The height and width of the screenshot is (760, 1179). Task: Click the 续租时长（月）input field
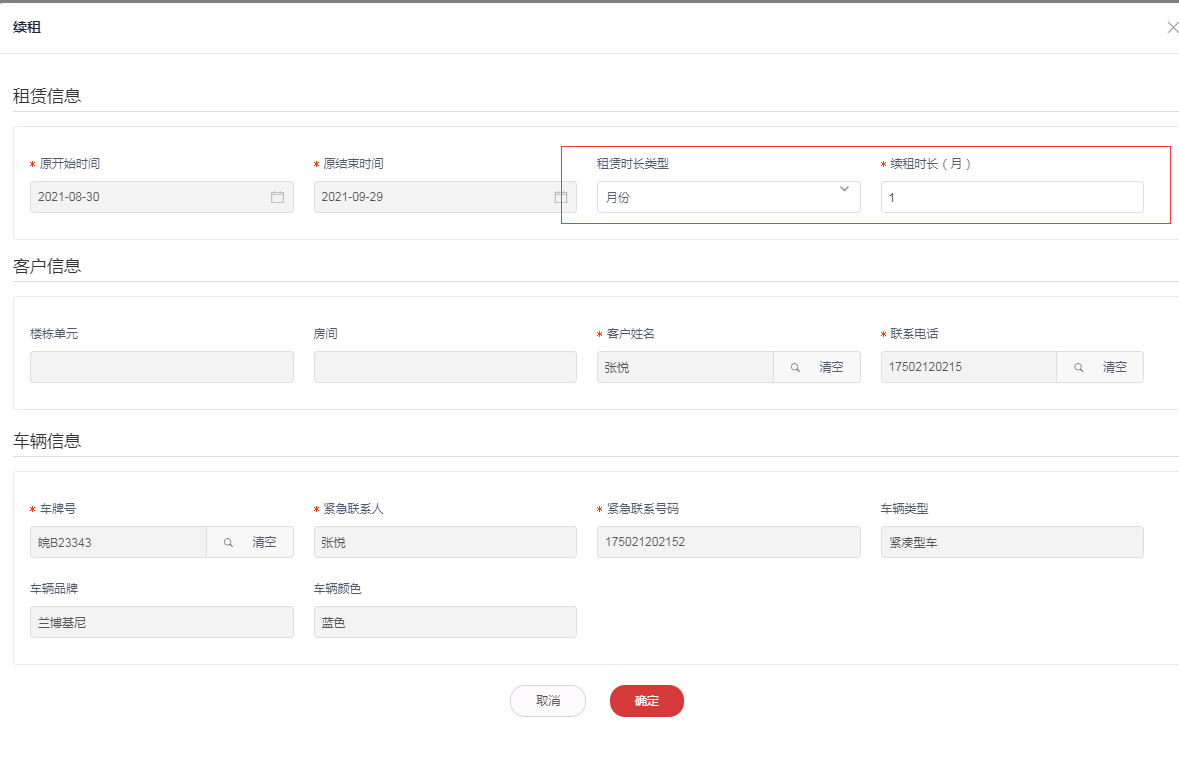pyautogui.click(x=1011, y=197)
